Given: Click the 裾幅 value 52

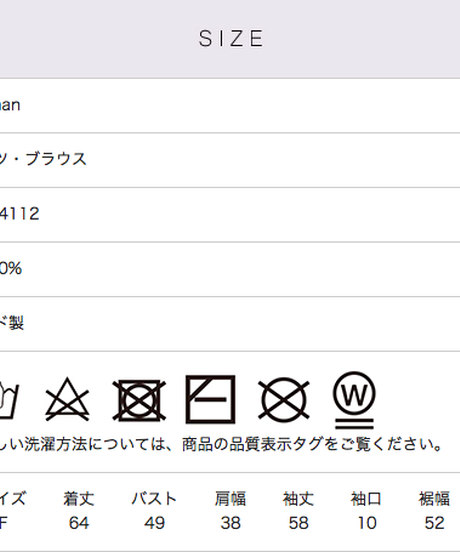Looking at the screenshot, I should click(x=434, y=523).
